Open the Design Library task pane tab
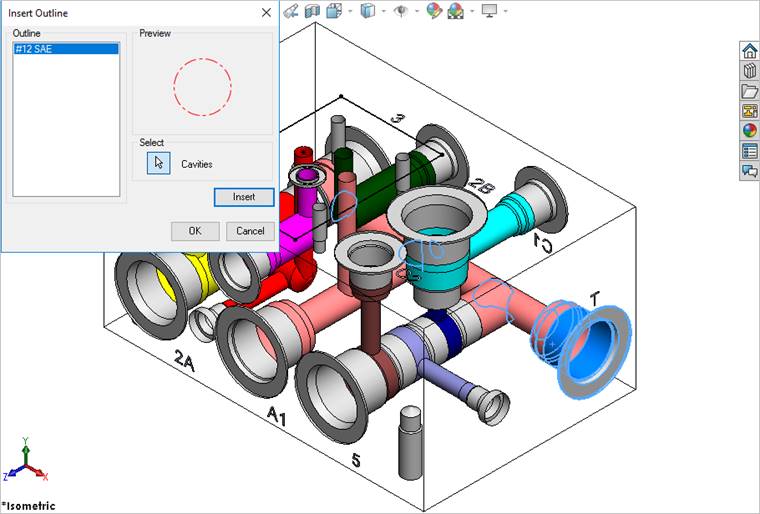760x514 pixels. click(749, 71)
